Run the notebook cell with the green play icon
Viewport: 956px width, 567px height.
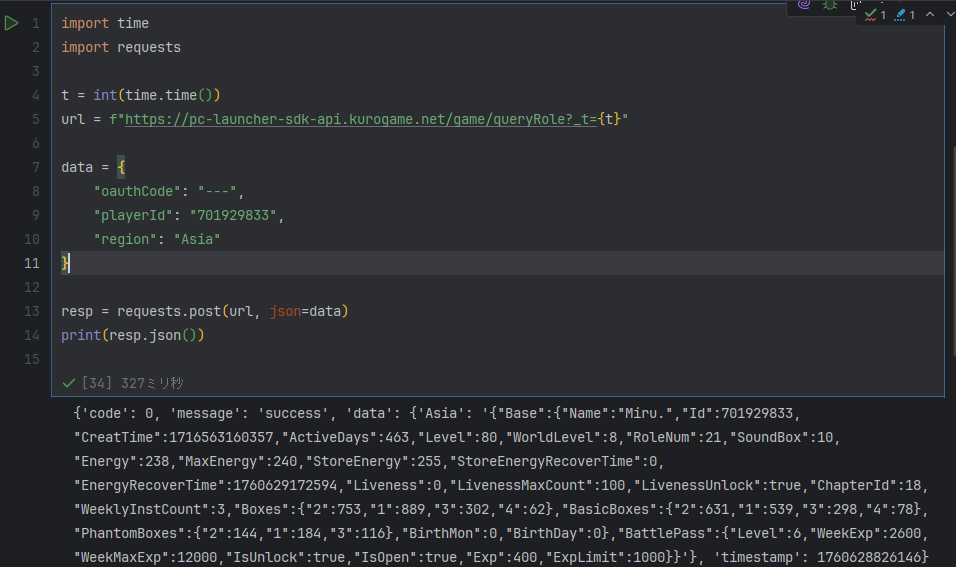[x=11, y=23]
